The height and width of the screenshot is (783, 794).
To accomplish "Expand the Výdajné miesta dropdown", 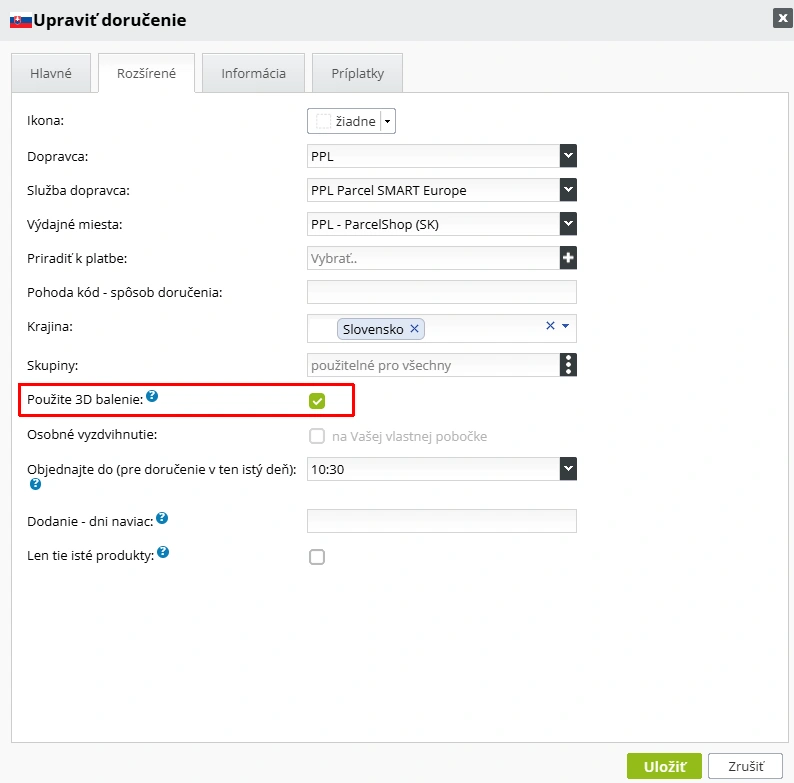I will point(568,224).
